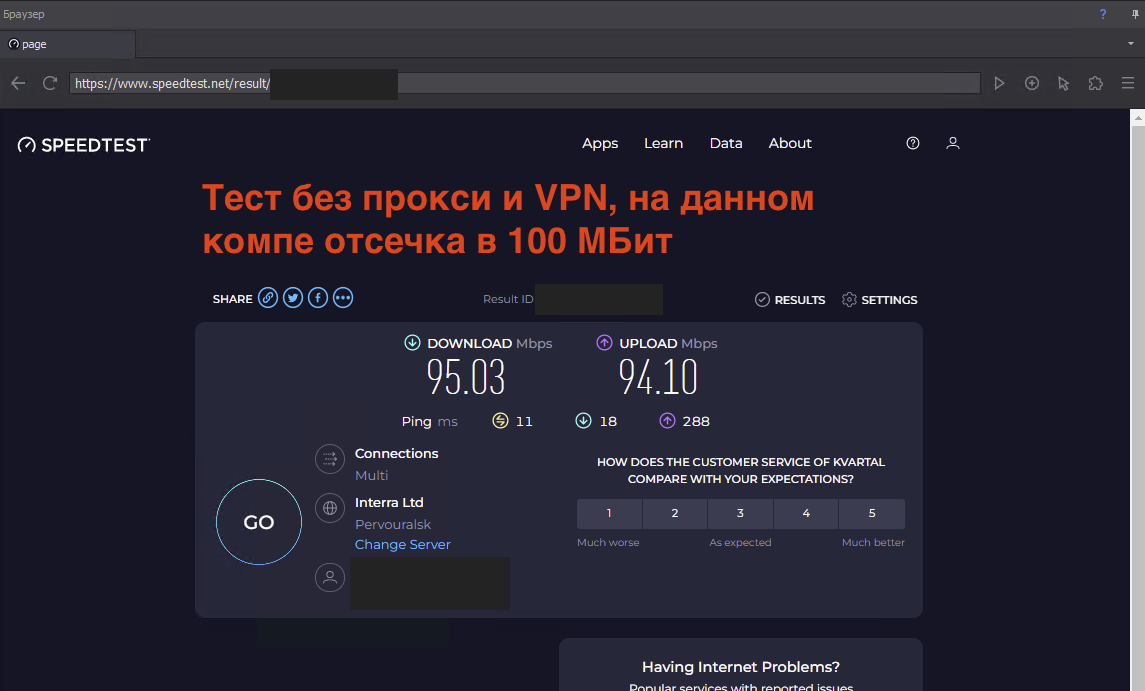Open the Data menu item

pos(725,143)
